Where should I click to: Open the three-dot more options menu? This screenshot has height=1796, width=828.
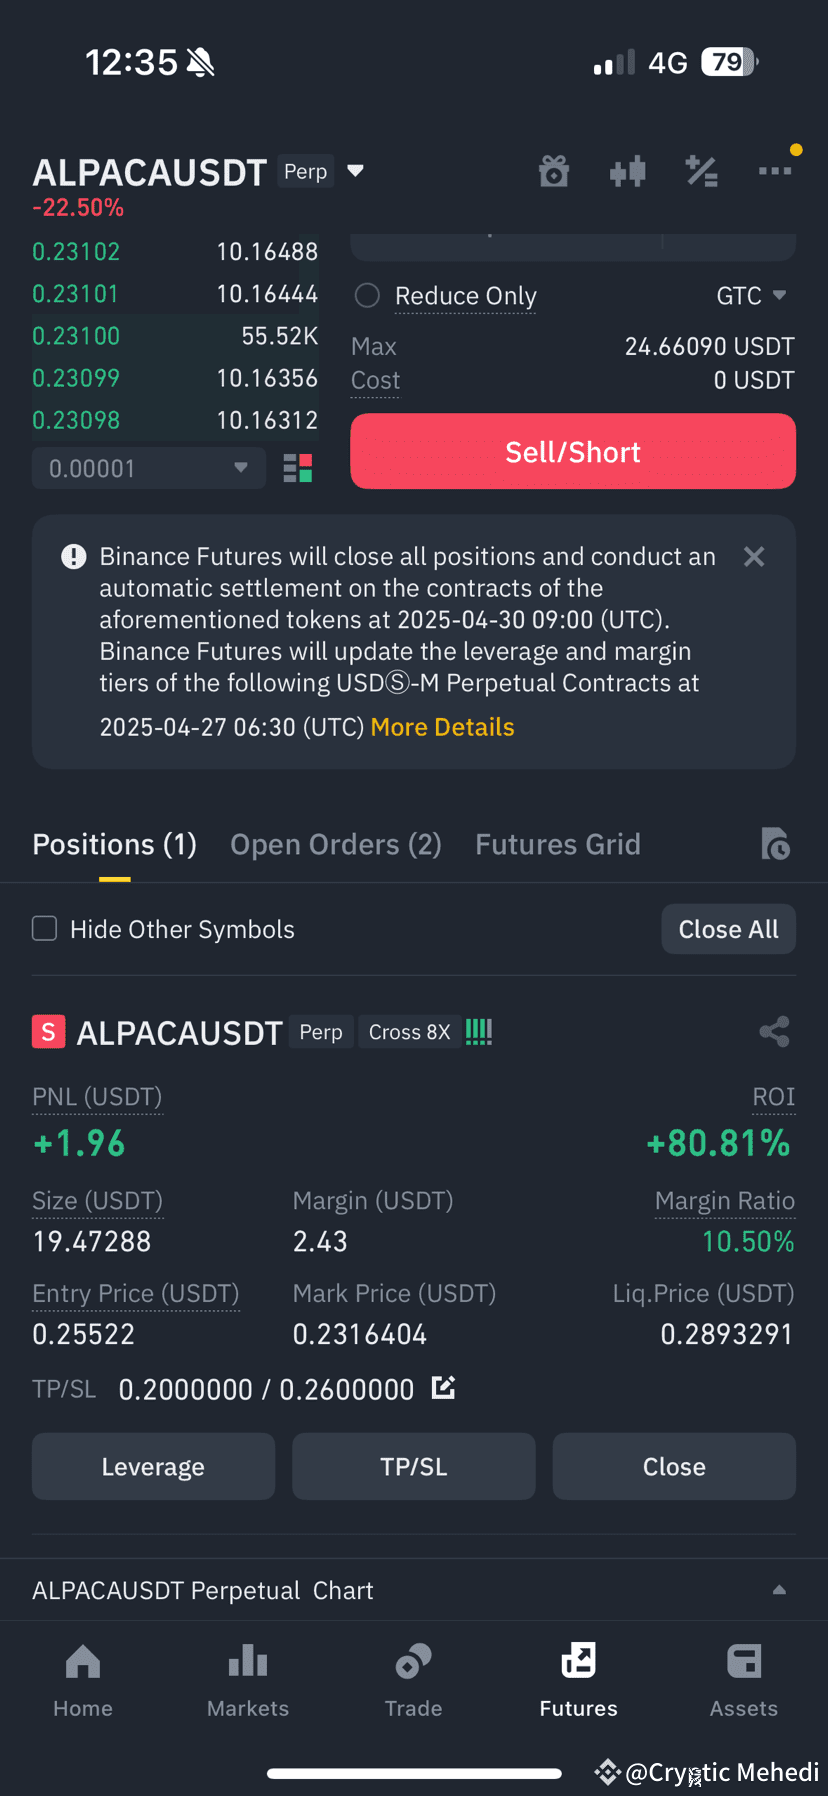(775, 171)
